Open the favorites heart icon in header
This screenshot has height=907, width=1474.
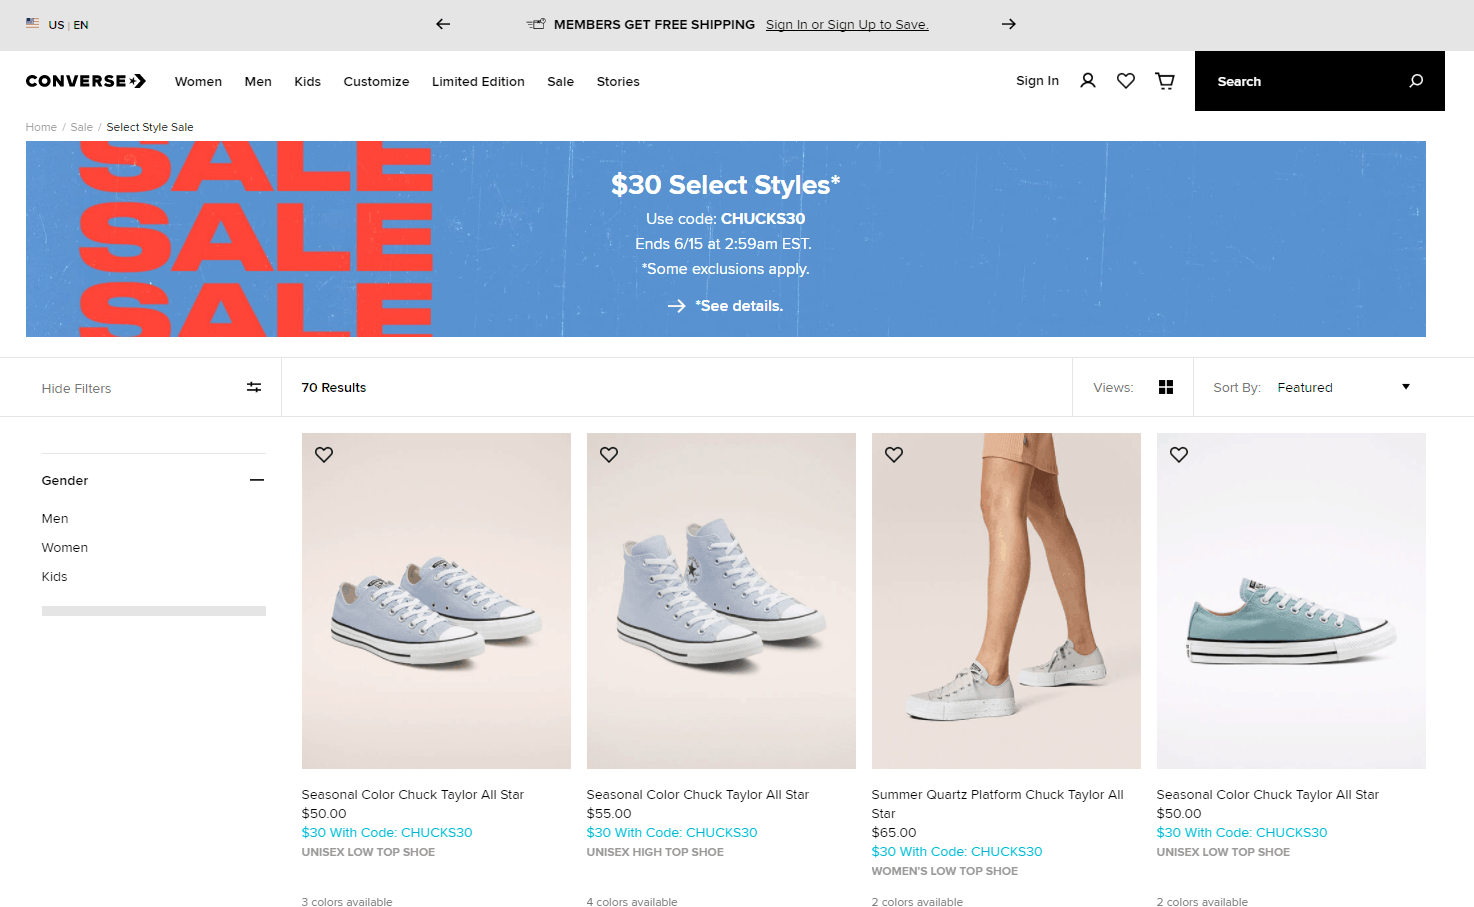(x=1126, y=81)
